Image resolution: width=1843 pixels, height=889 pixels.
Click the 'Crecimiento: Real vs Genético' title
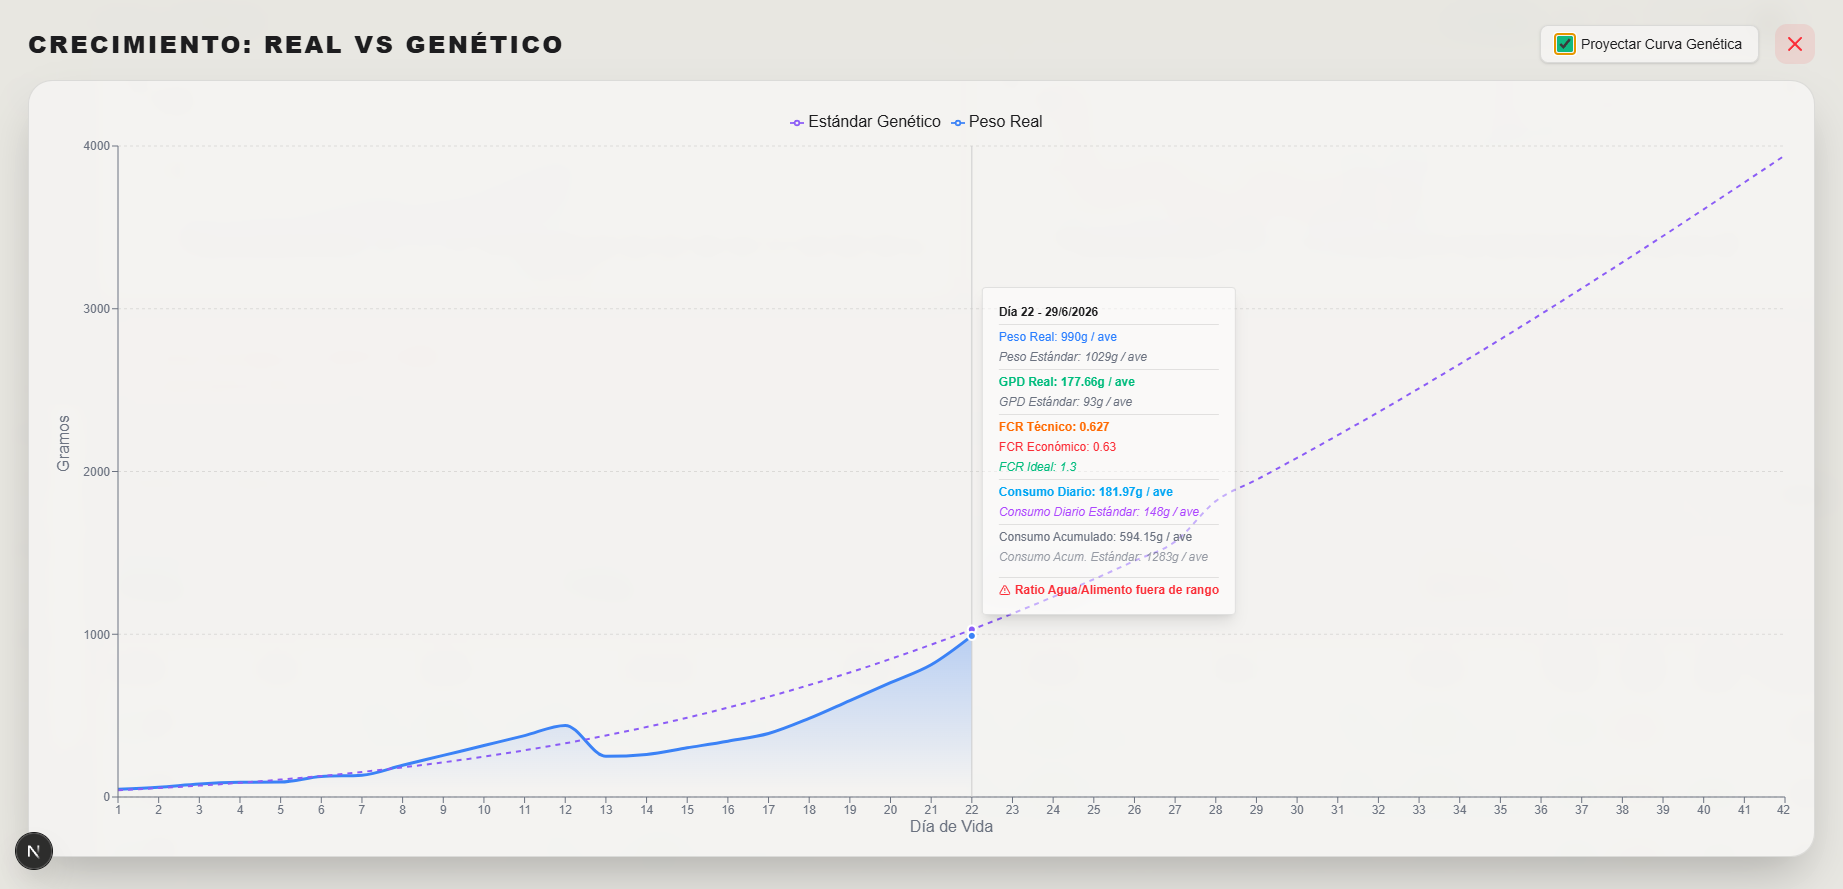coord(296,45)
